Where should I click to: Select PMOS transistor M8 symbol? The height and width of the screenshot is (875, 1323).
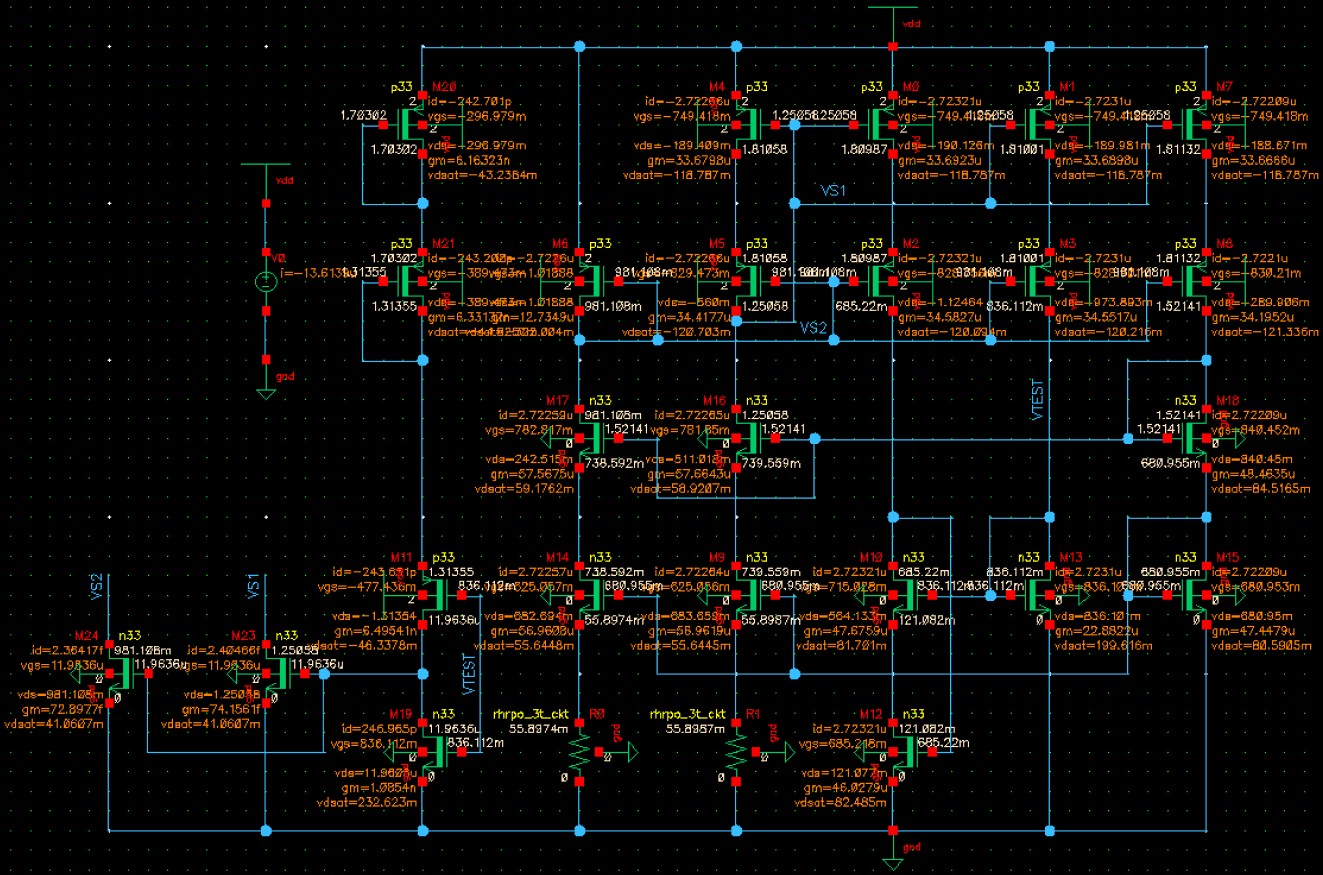tap(1195, 283)
